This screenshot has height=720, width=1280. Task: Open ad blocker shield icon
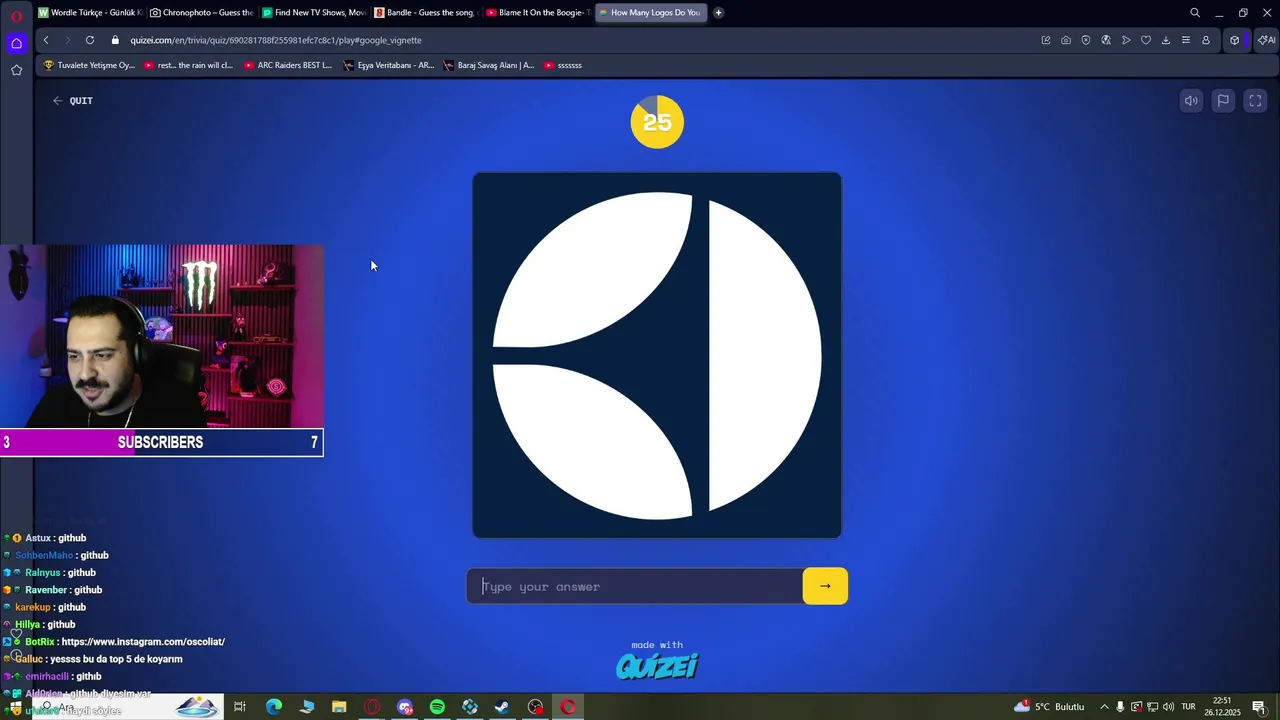point(1086,40)
